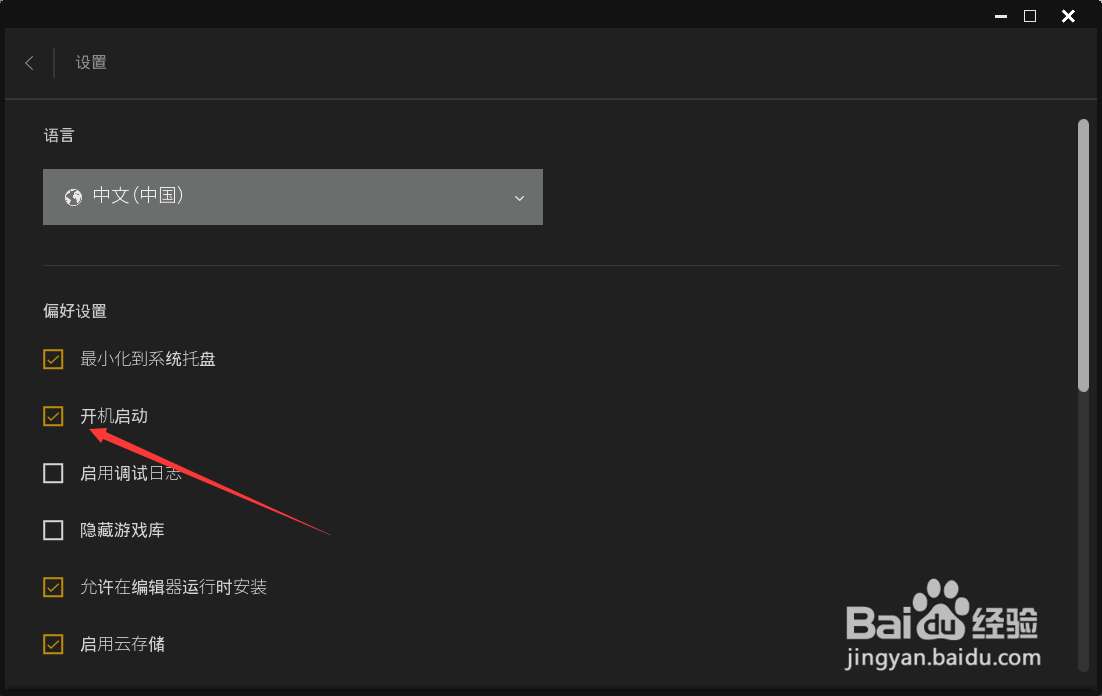1102x696 pixels.
Task: Click the 启用云存储 label text
Action: click(x=122, y=644)
